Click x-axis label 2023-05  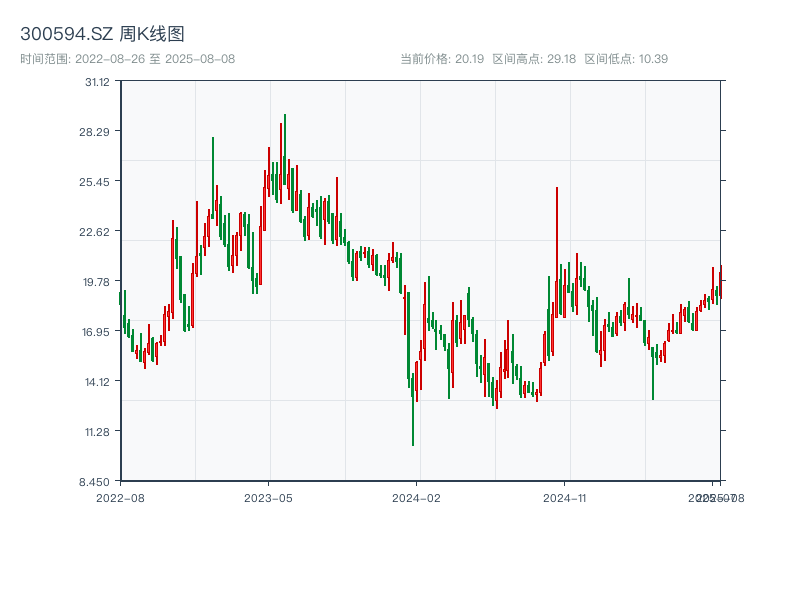pyautogui.click(x=268, y=498)
